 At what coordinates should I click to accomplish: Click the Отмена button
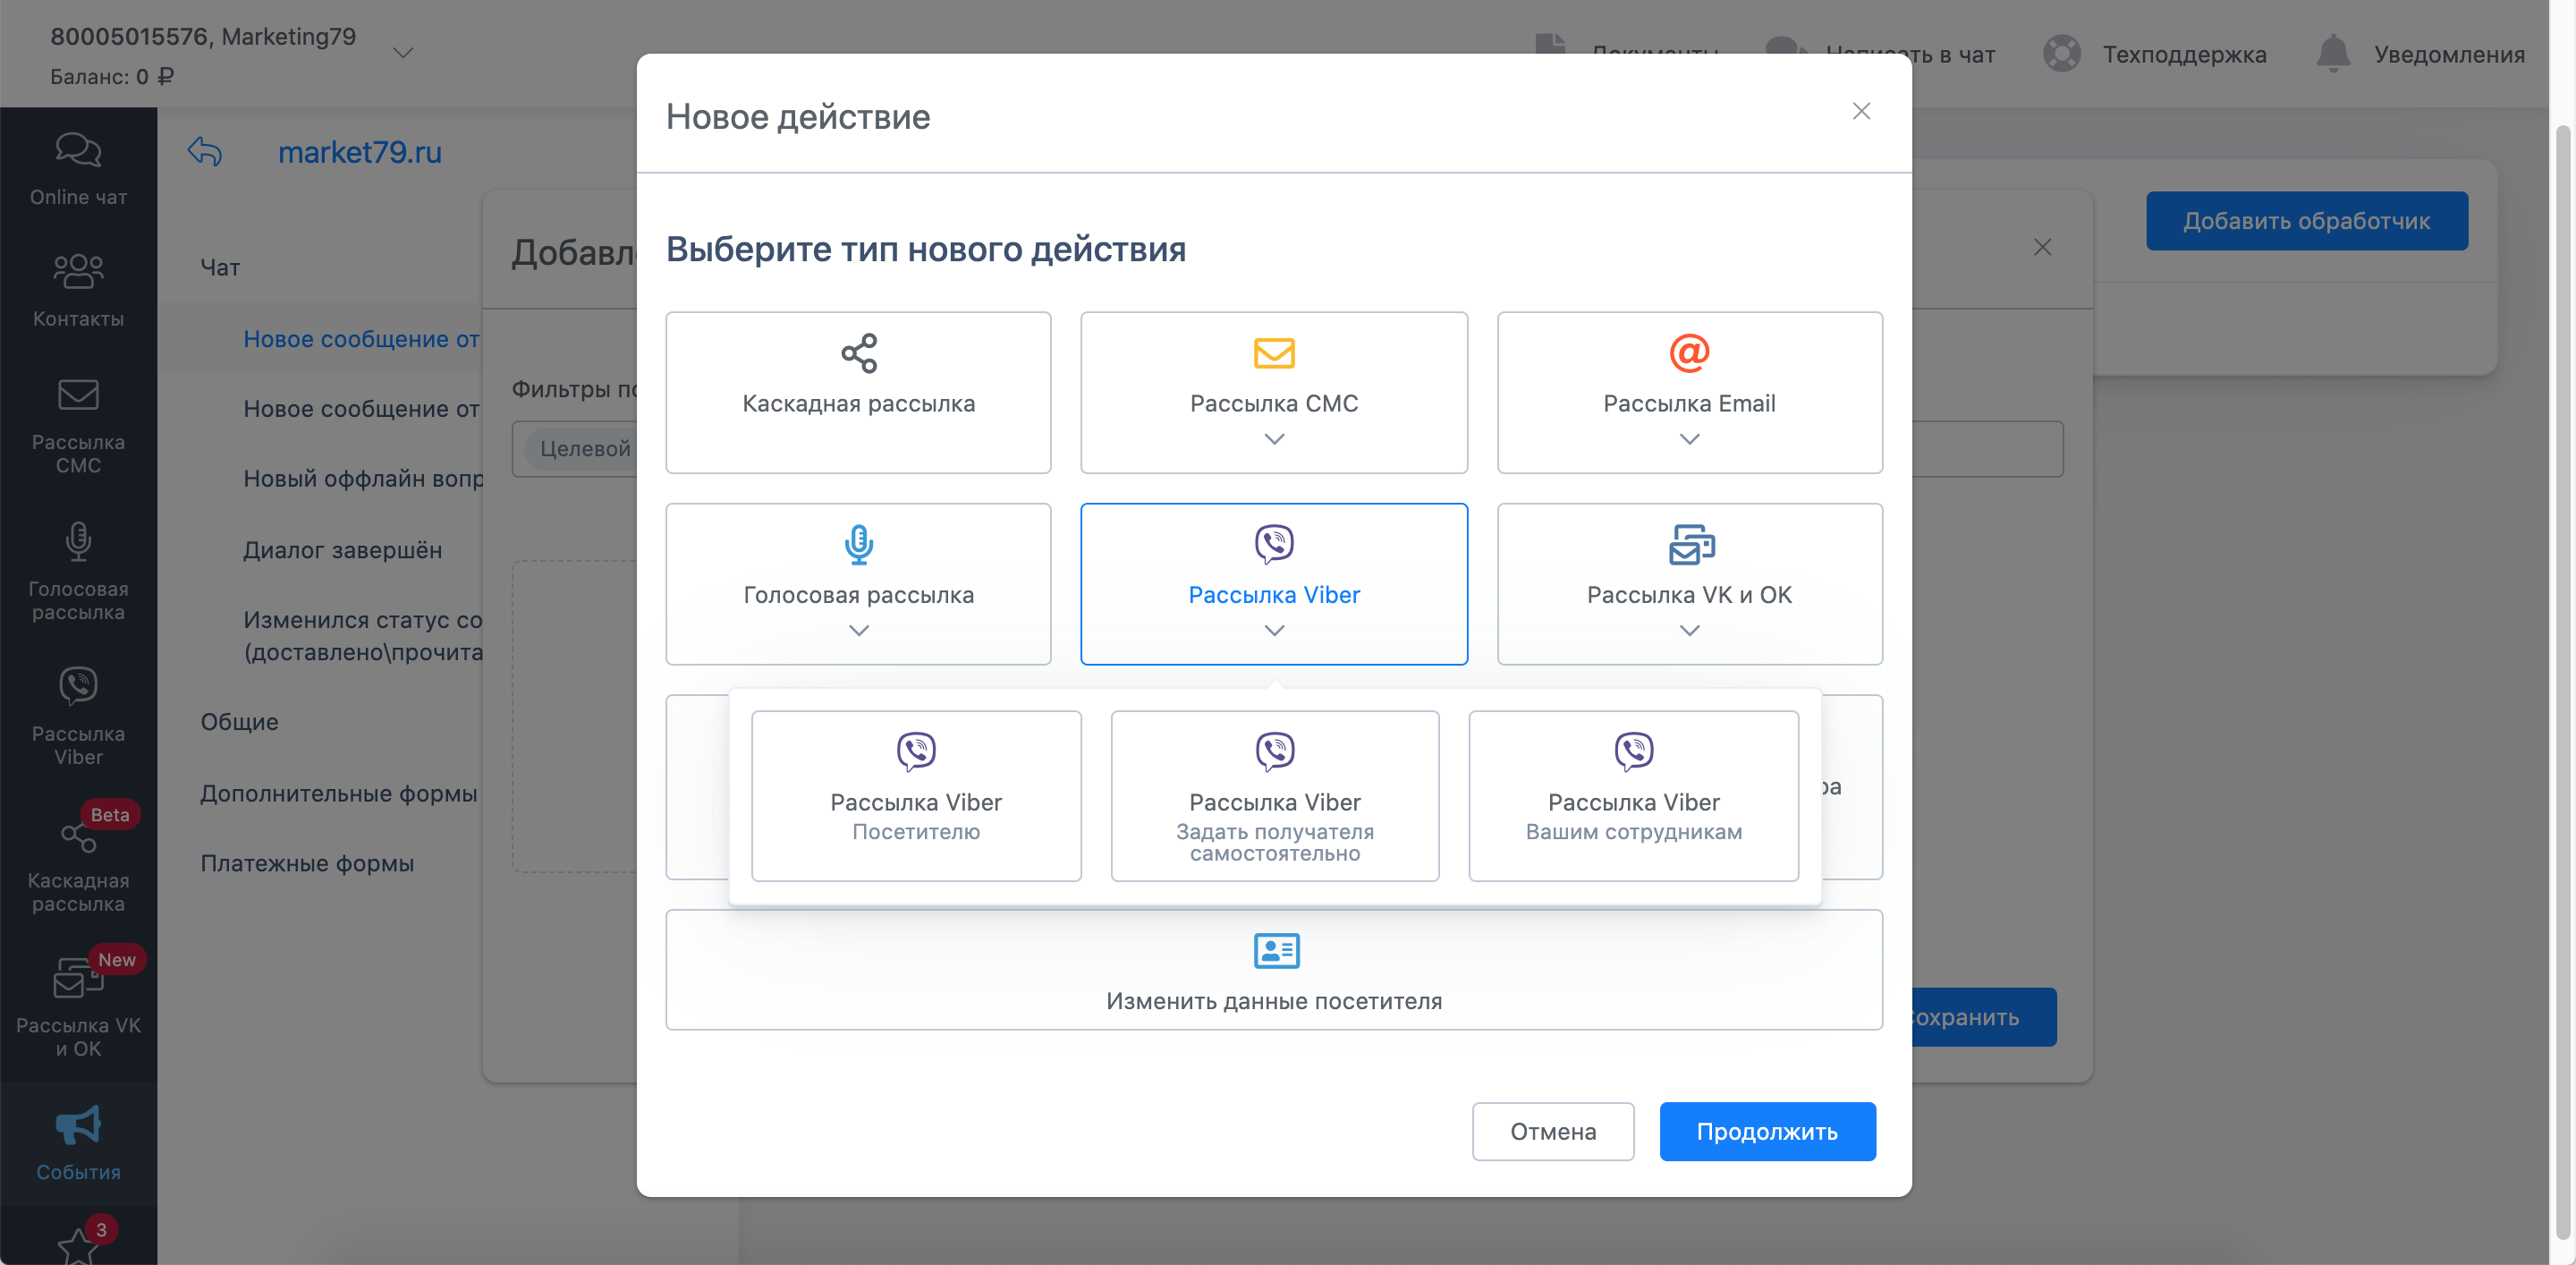[1552, 1131]
